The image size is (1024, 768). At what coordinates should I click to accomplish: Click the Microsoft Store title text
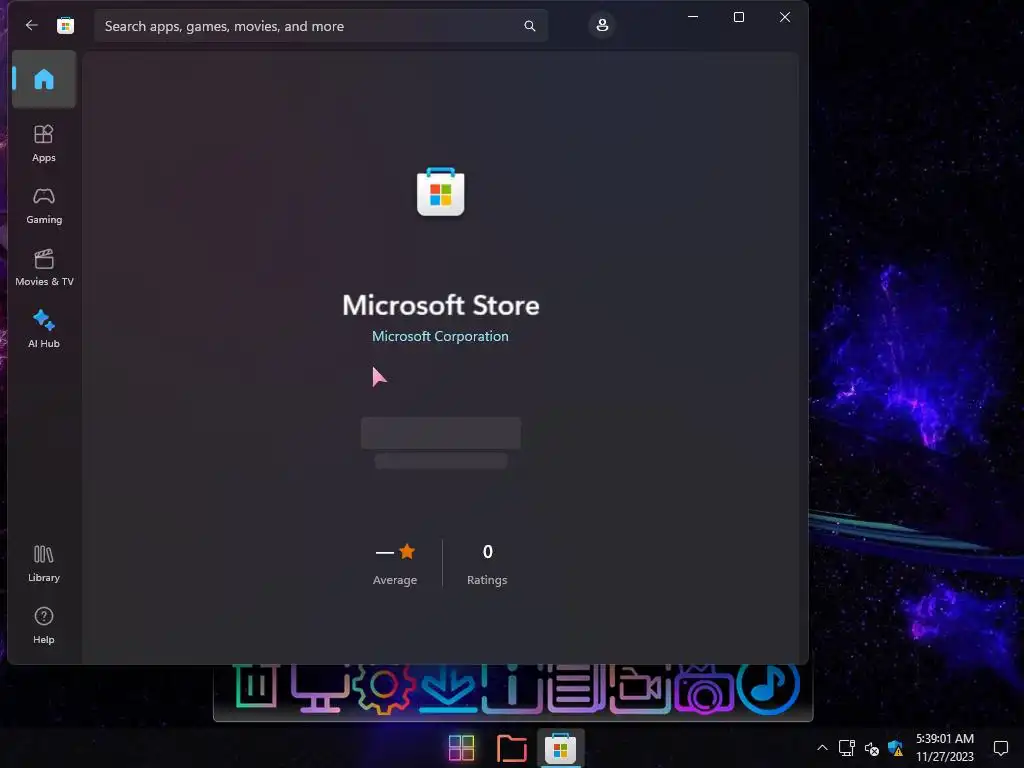(x=441, y=305)
